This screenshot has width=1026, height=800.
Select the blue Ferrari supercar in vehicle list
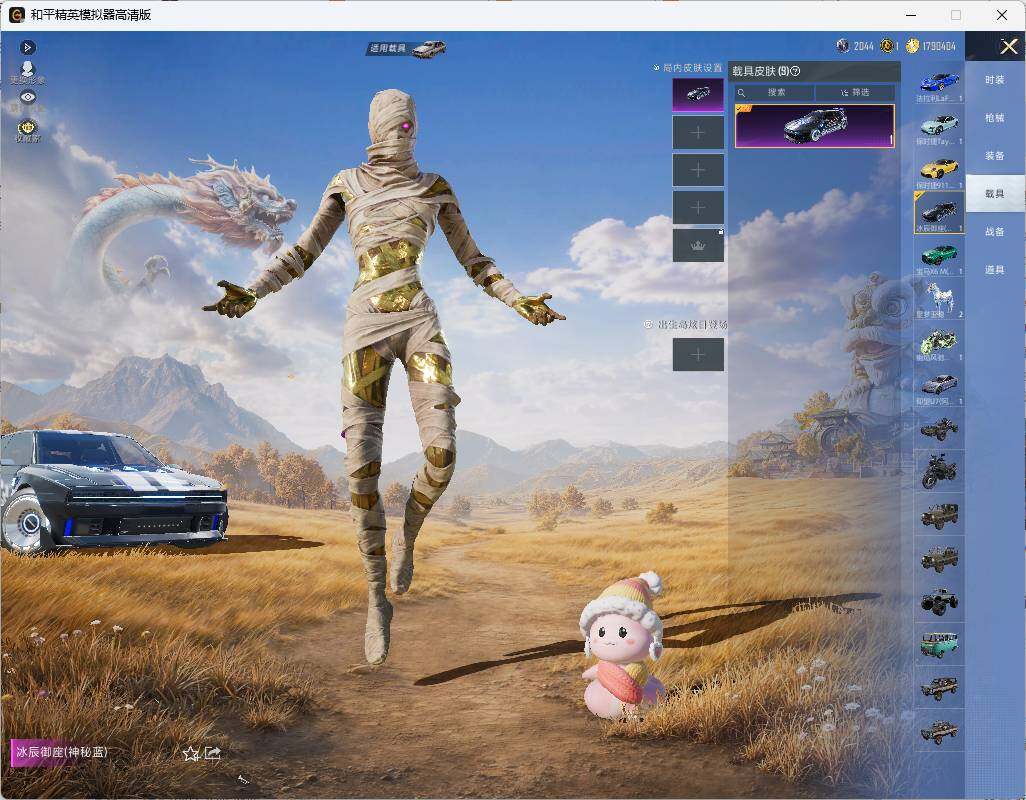(939, 84)
